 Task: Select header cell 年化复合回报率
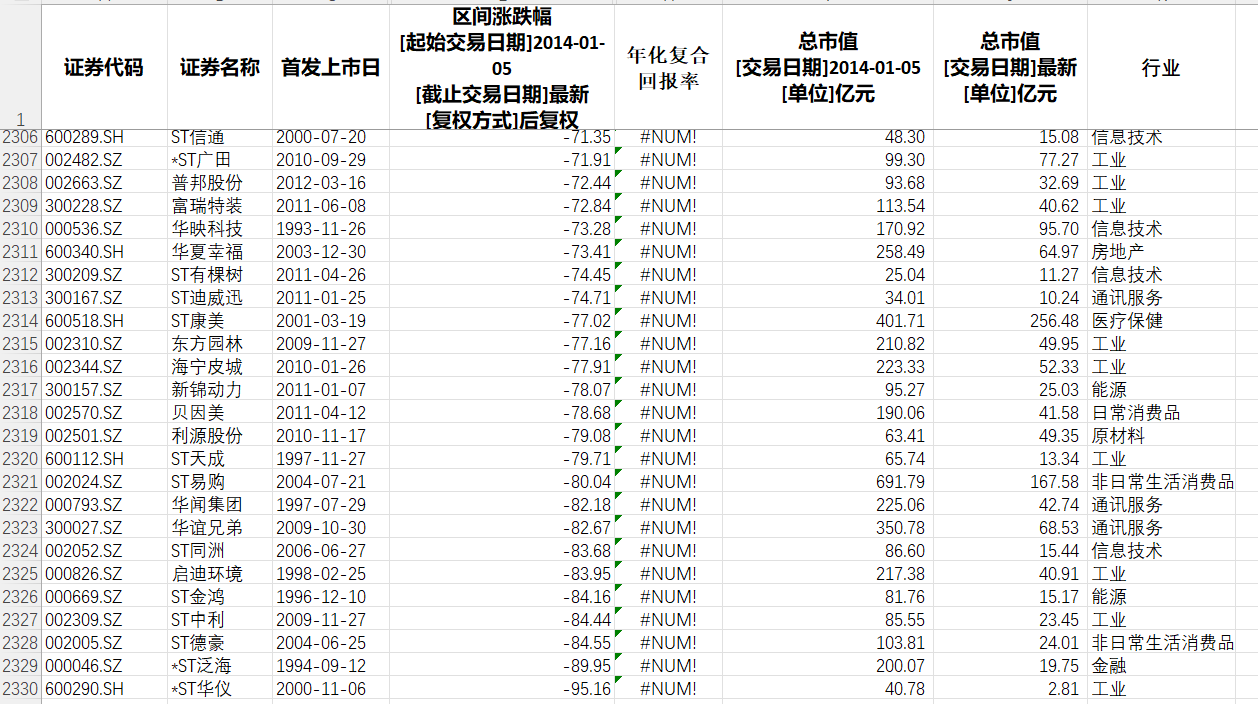tap(667, 68)
